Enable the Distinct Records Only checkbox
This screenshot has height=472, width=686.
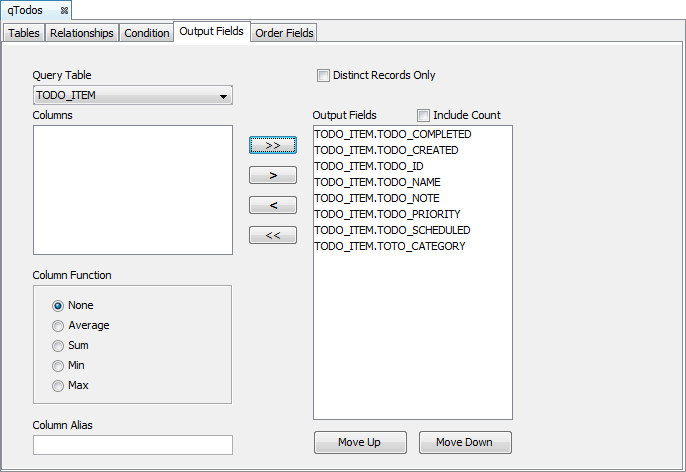tap(323, 75)
